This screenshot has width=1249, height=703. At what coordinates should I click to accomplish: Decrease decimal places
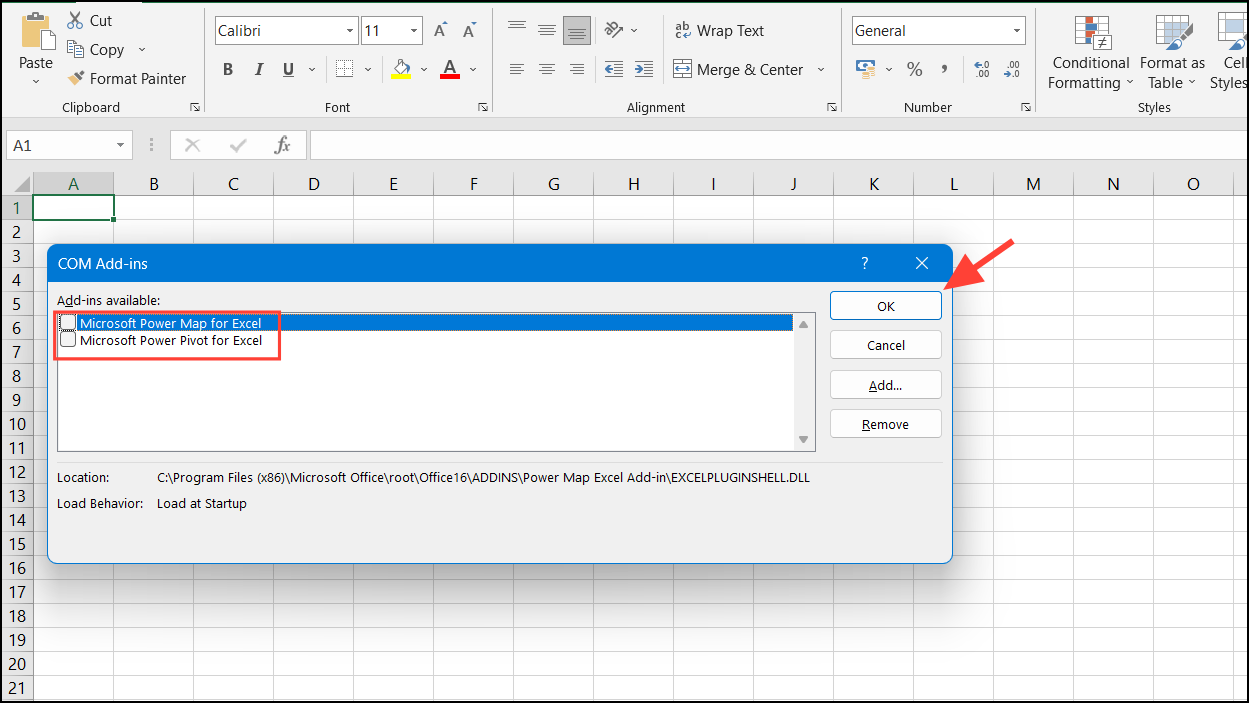pyautogui.click(x=1012, y=69)
